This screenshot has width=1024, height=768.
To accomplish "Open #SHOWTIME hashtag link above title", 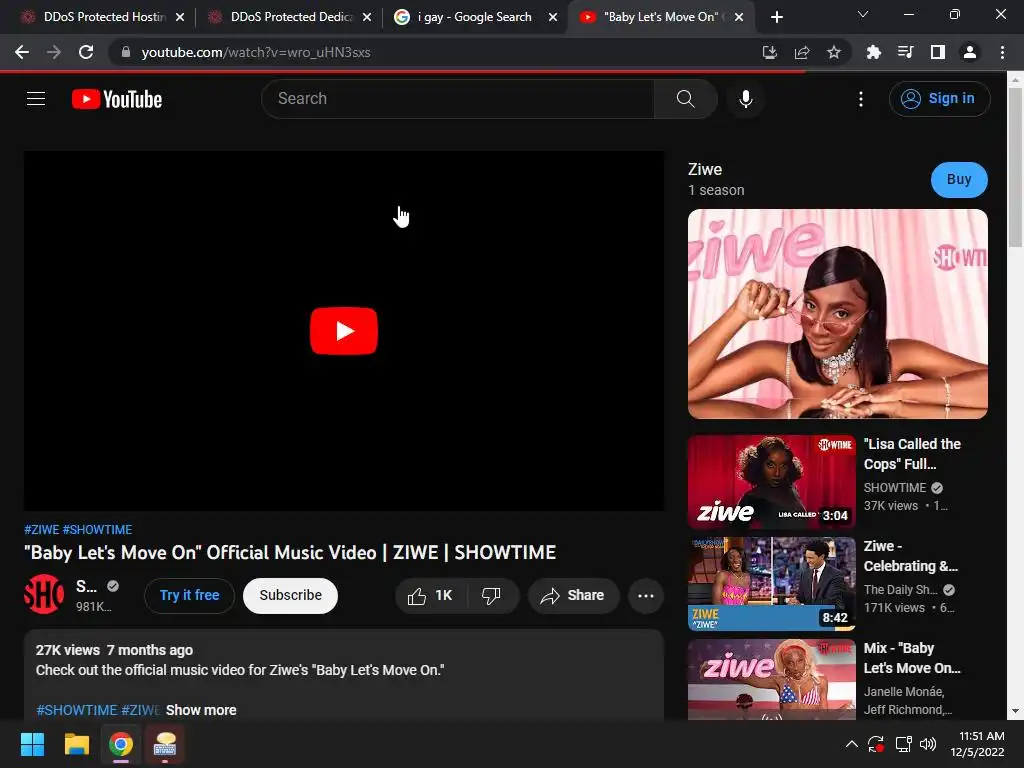I will pos(97,530).
